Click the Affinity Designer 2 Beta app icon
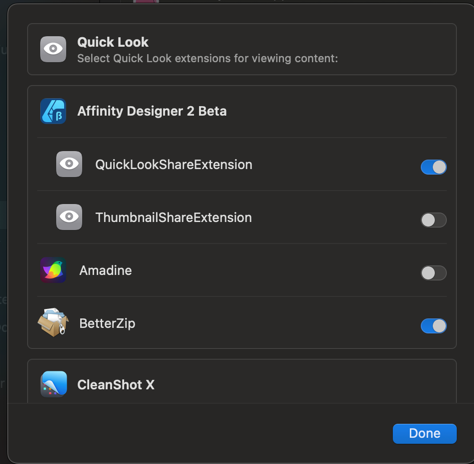Image resolution: width=474 pixels, height=464 pixels. tap(53, 111)
